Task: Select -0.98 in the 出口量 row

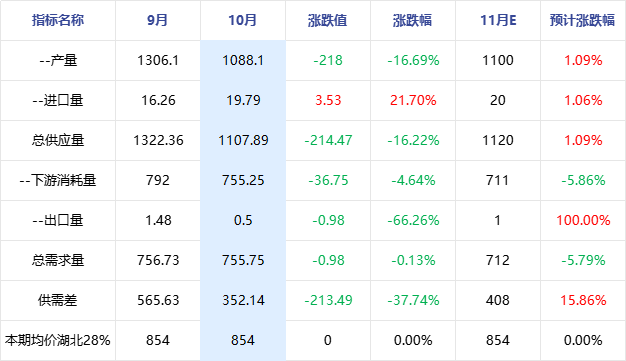Action: [328, 220]
